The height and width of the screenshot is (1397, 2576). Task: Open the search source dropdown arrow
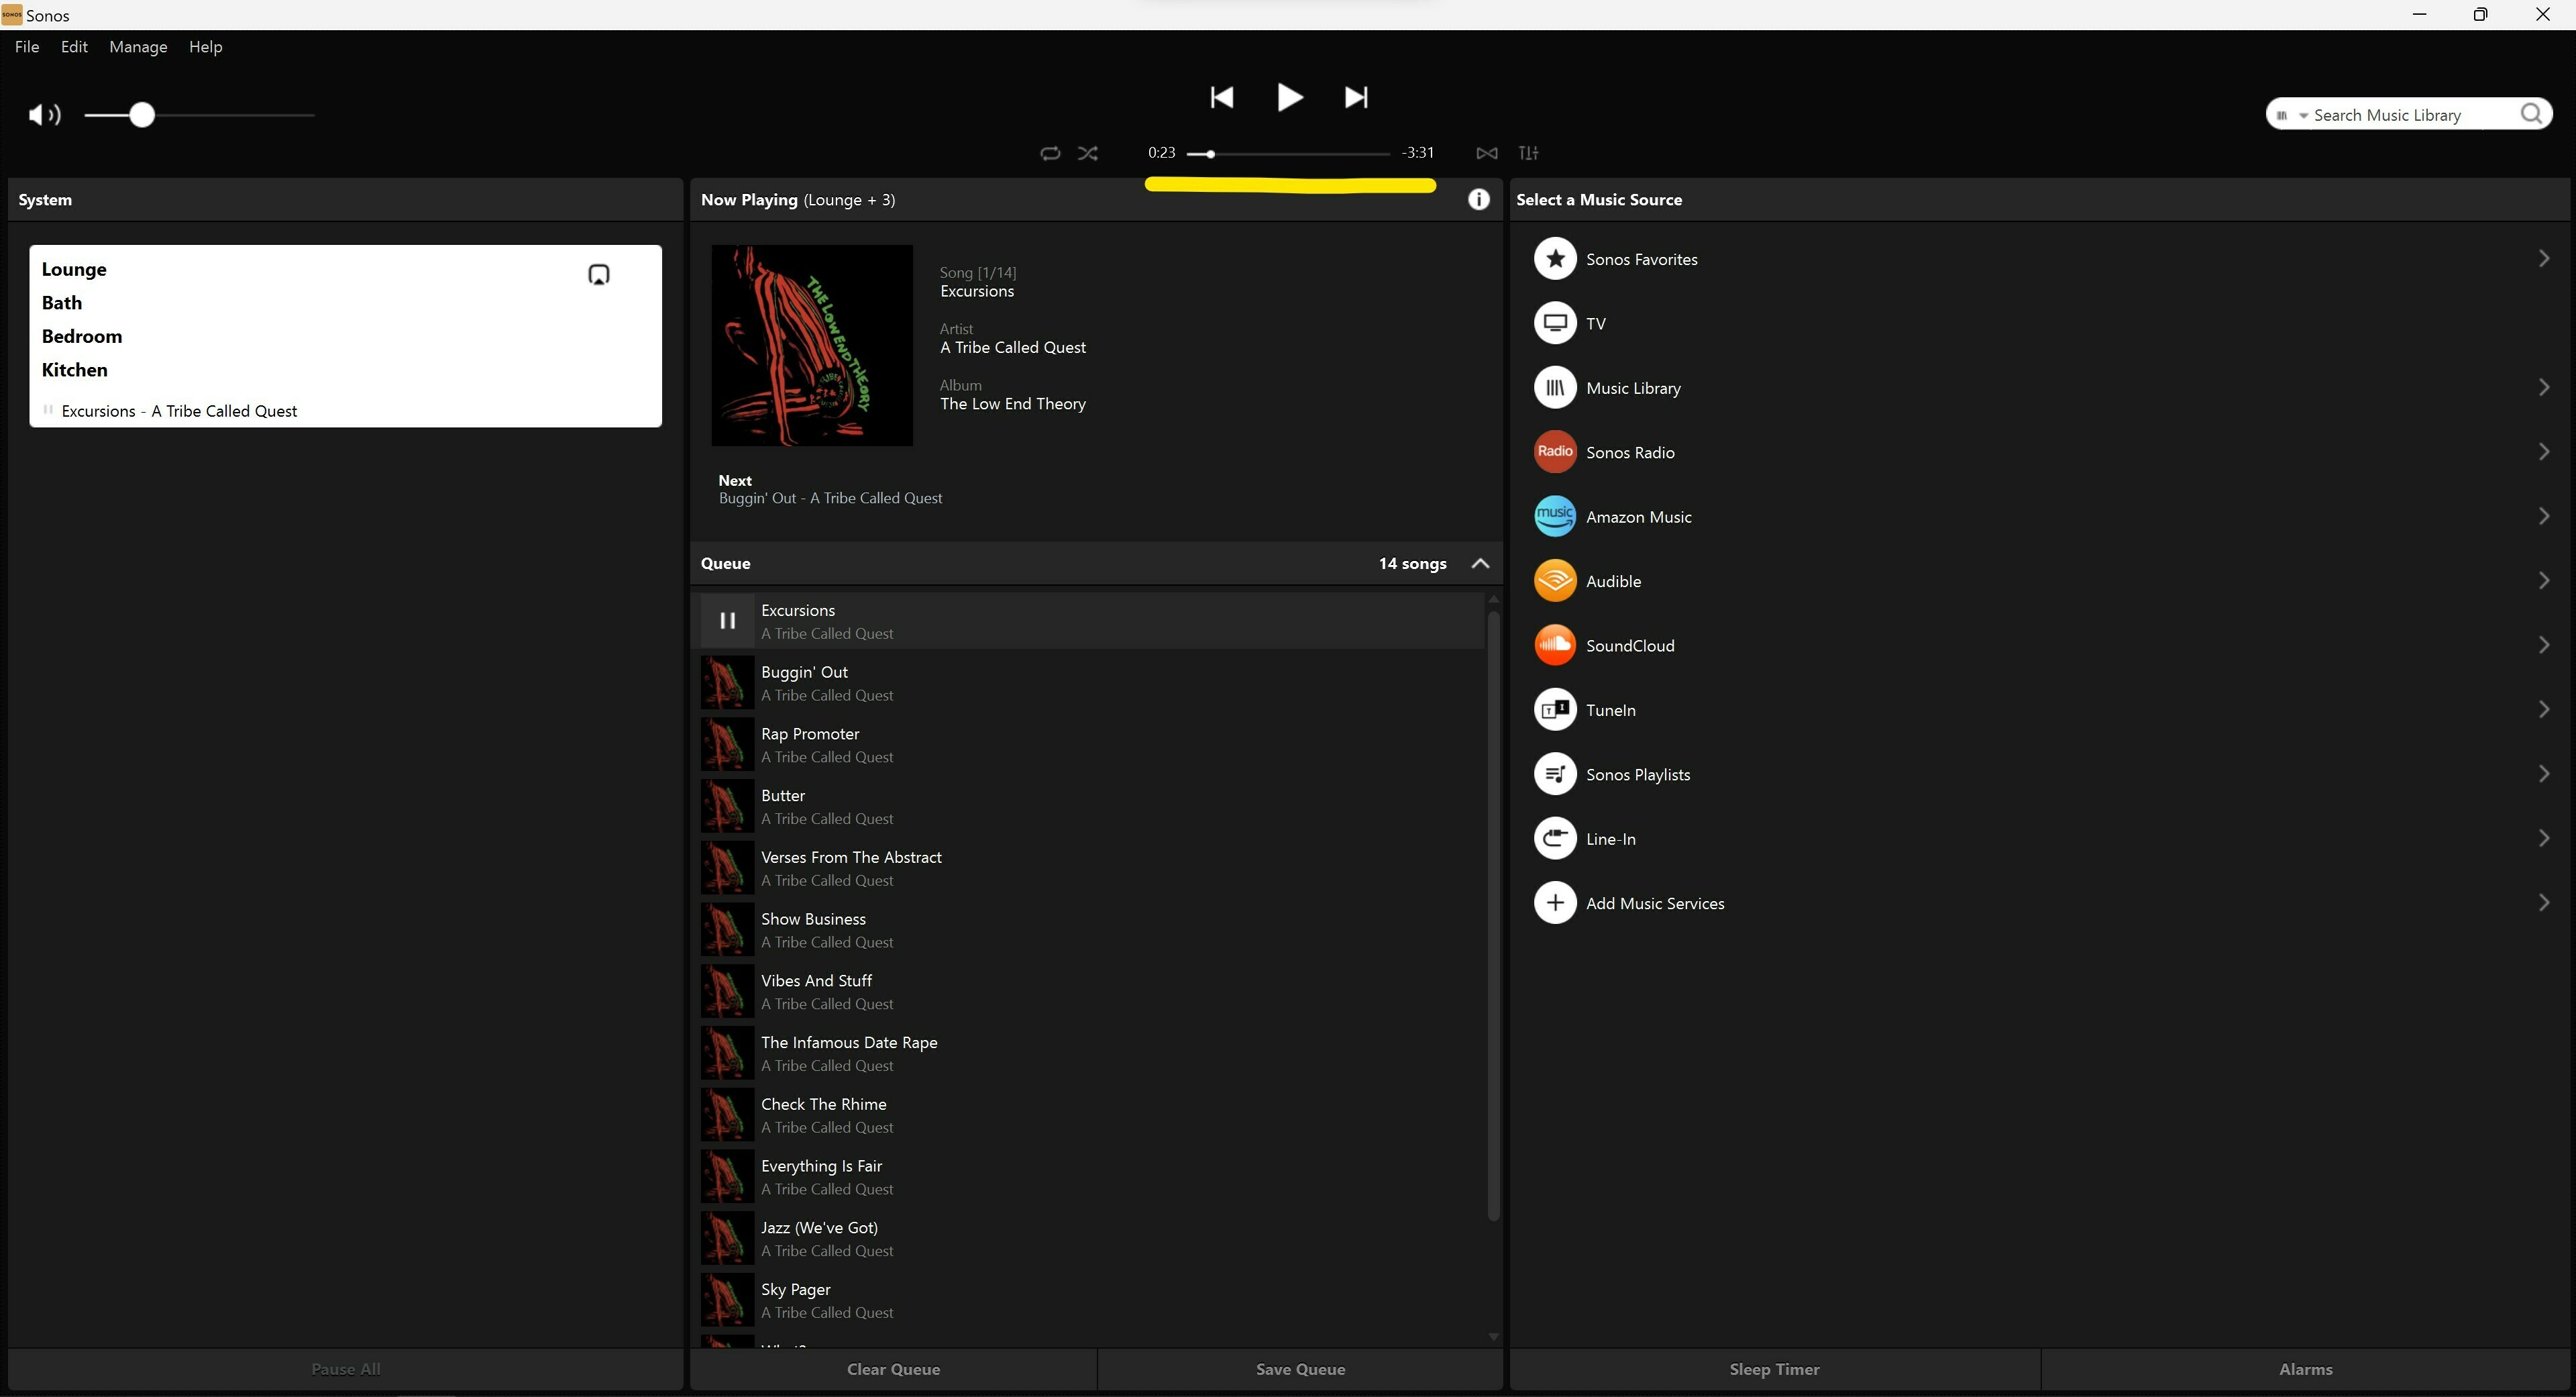click(2303, 116)
